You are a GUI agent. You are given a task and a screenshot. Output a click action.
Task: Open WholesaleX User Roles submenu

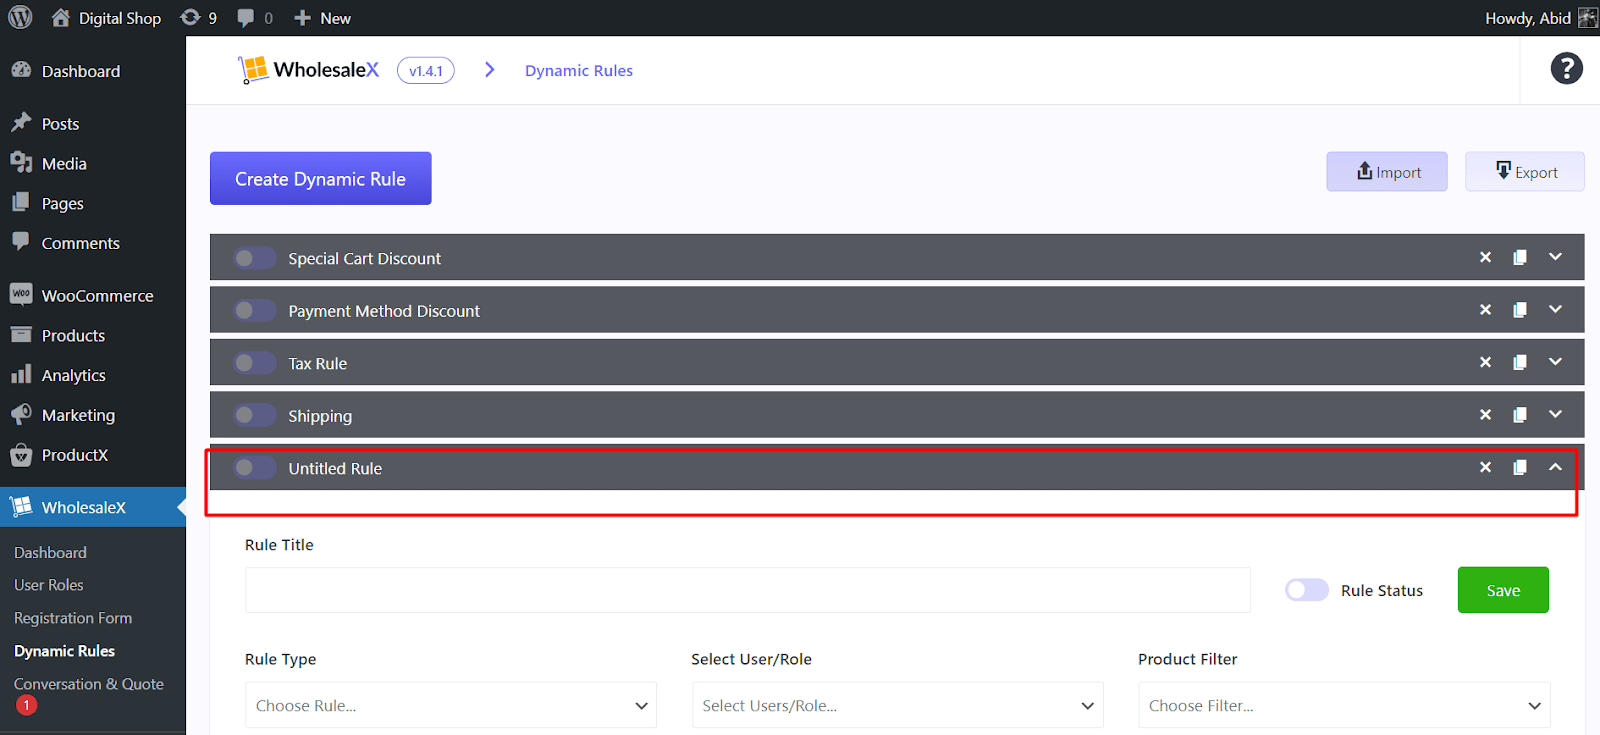[x=49, y=585]
